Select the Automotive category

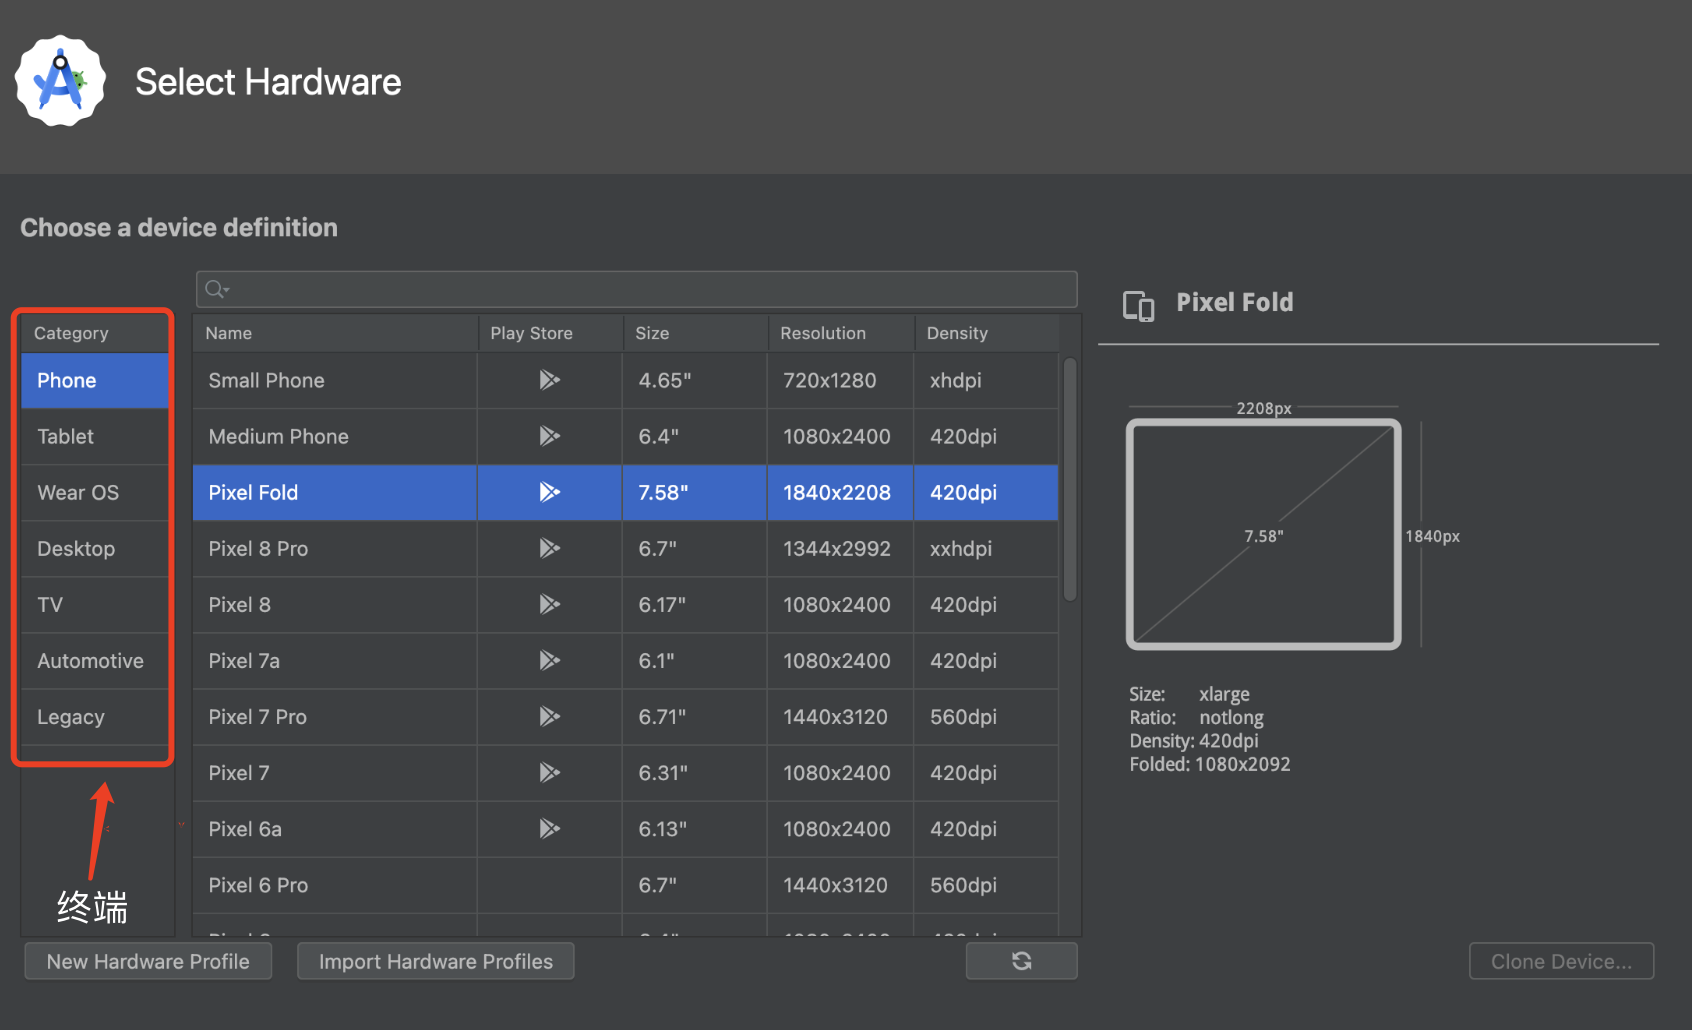pyautogui.click(x=95, y=660)
